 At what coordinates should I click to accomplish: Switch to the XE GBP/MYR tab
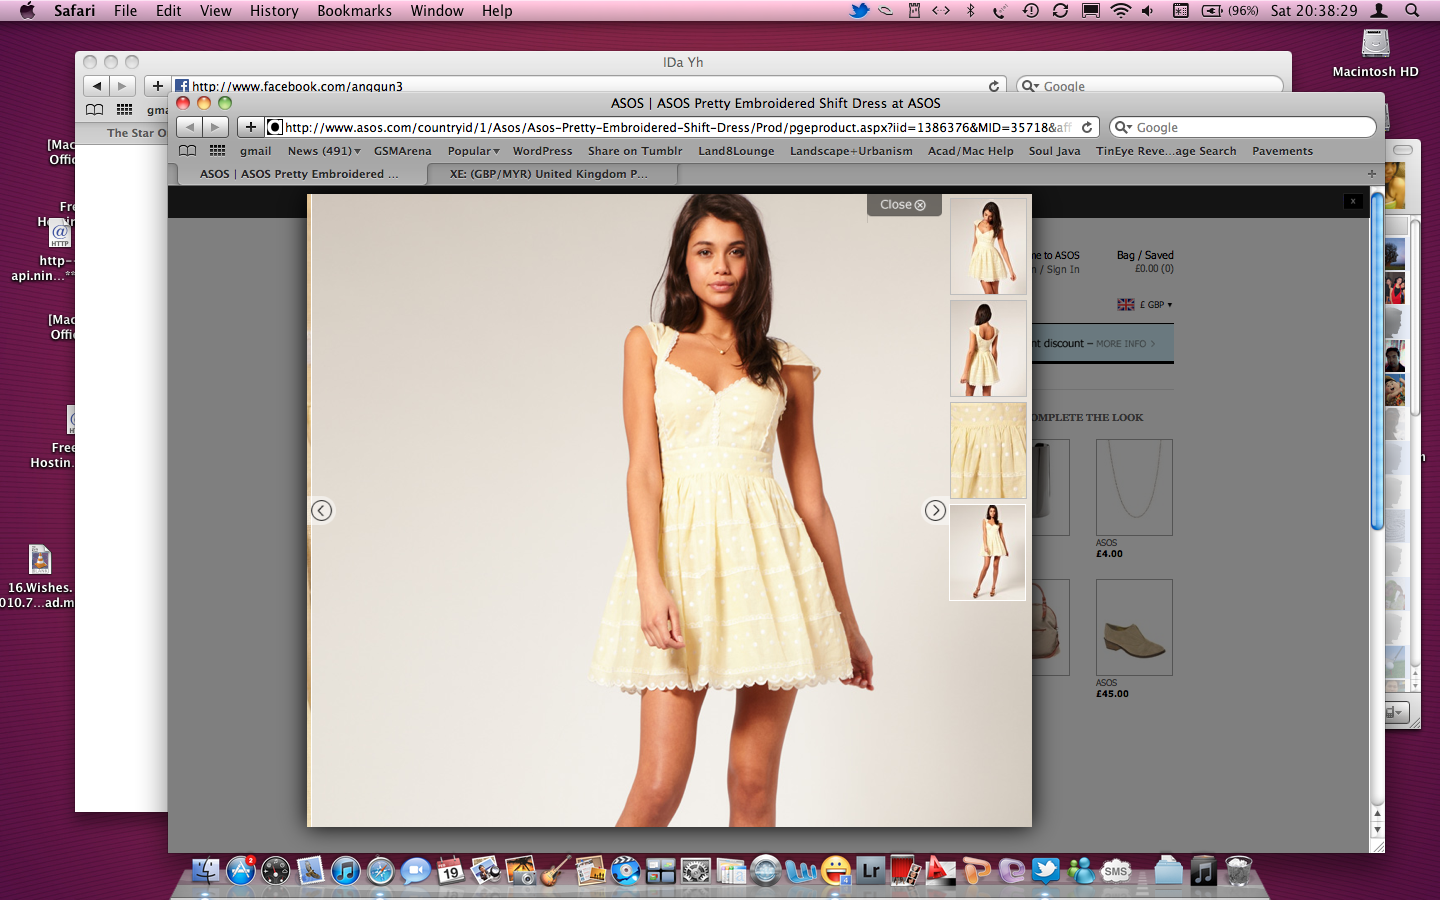(549, 174)
